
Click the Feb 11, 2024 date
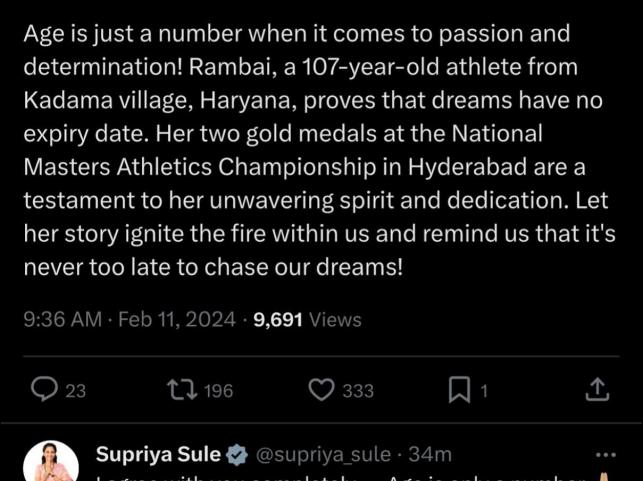[x=177, y=320]
